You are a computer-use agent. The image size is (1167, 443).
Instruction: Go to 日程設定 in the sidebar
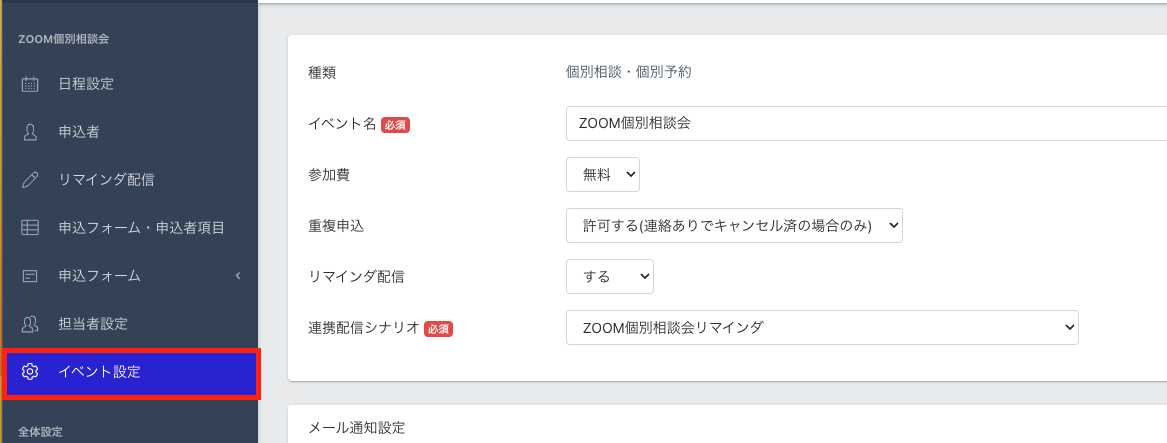pyautogui.click(x=86, y=84)
